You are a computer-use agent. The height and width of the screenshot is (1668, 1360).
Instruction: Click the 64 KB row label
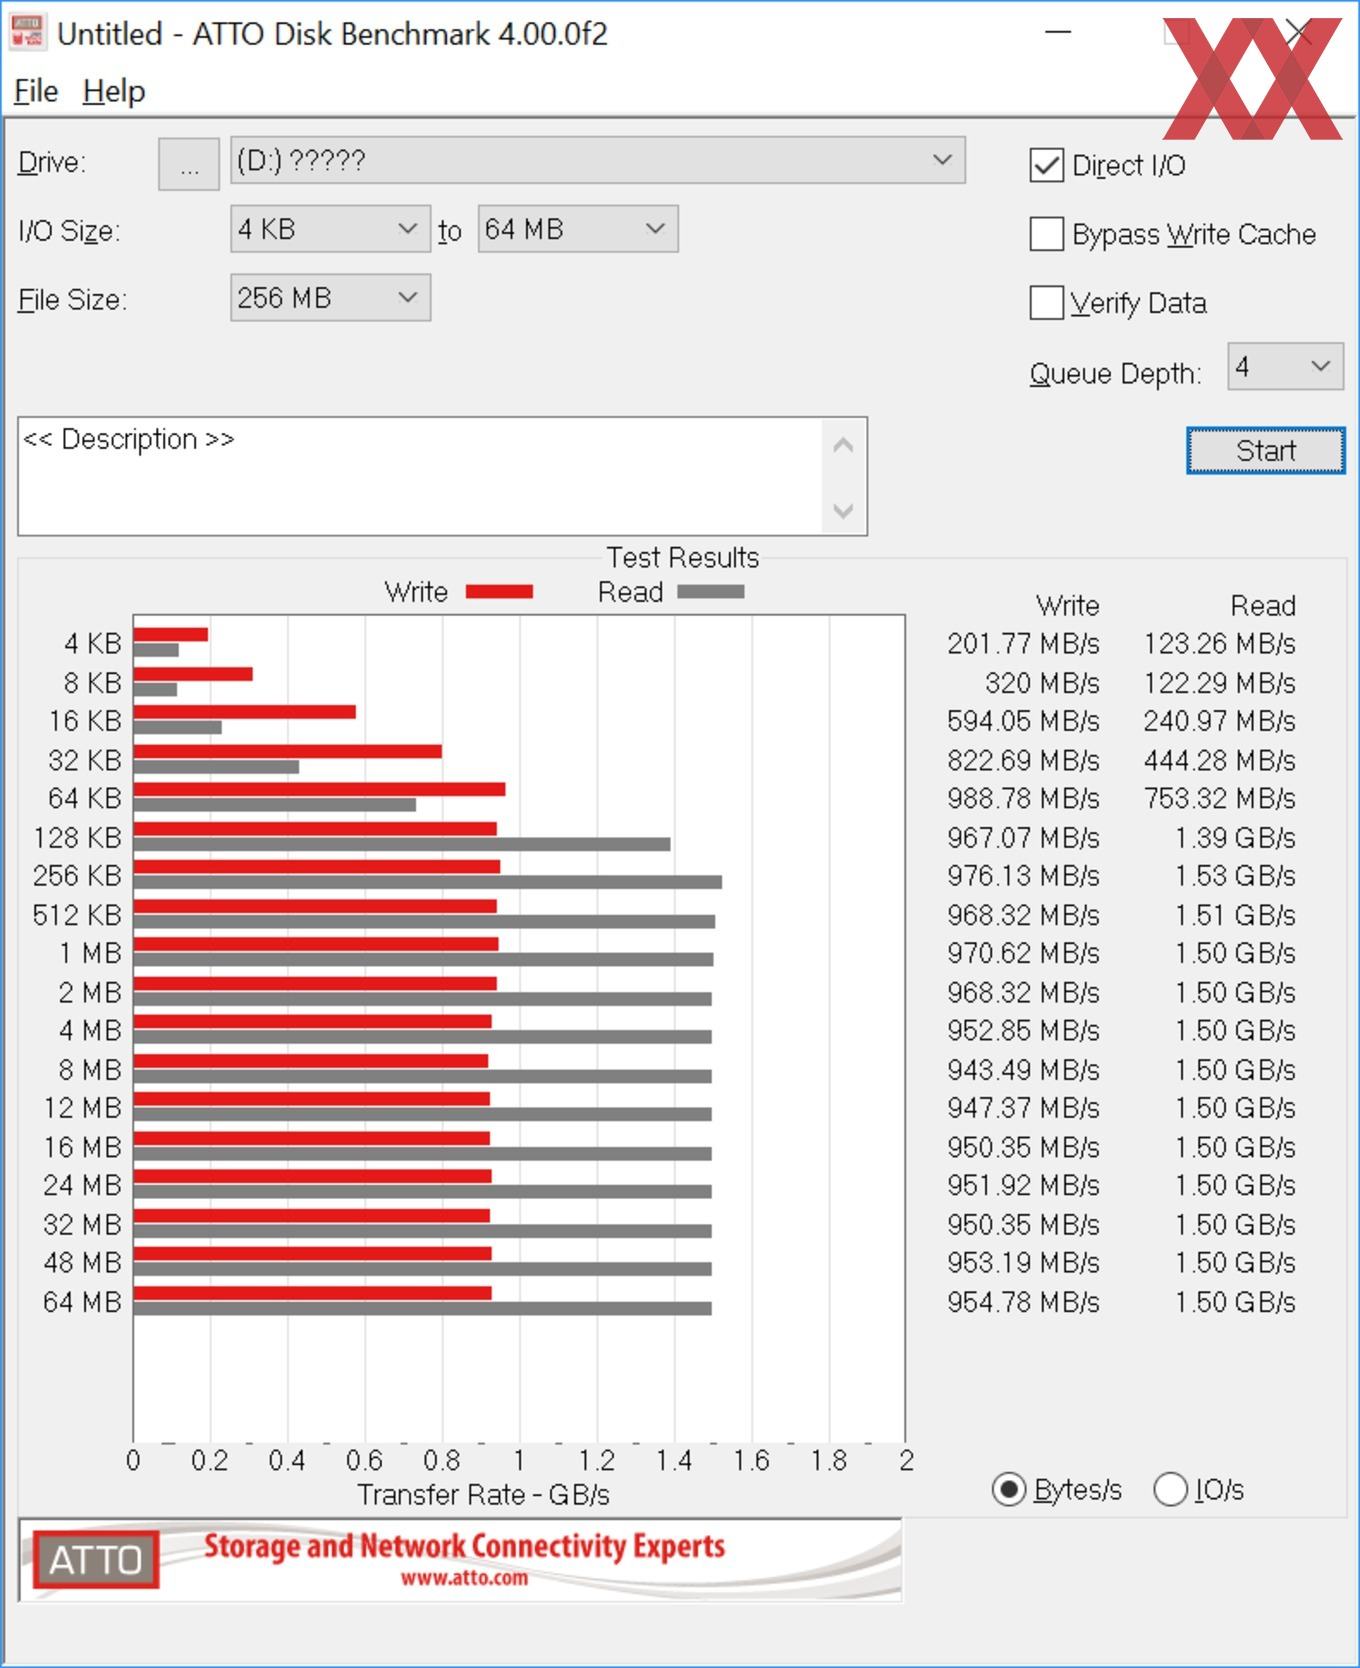[x=85, y=798]
